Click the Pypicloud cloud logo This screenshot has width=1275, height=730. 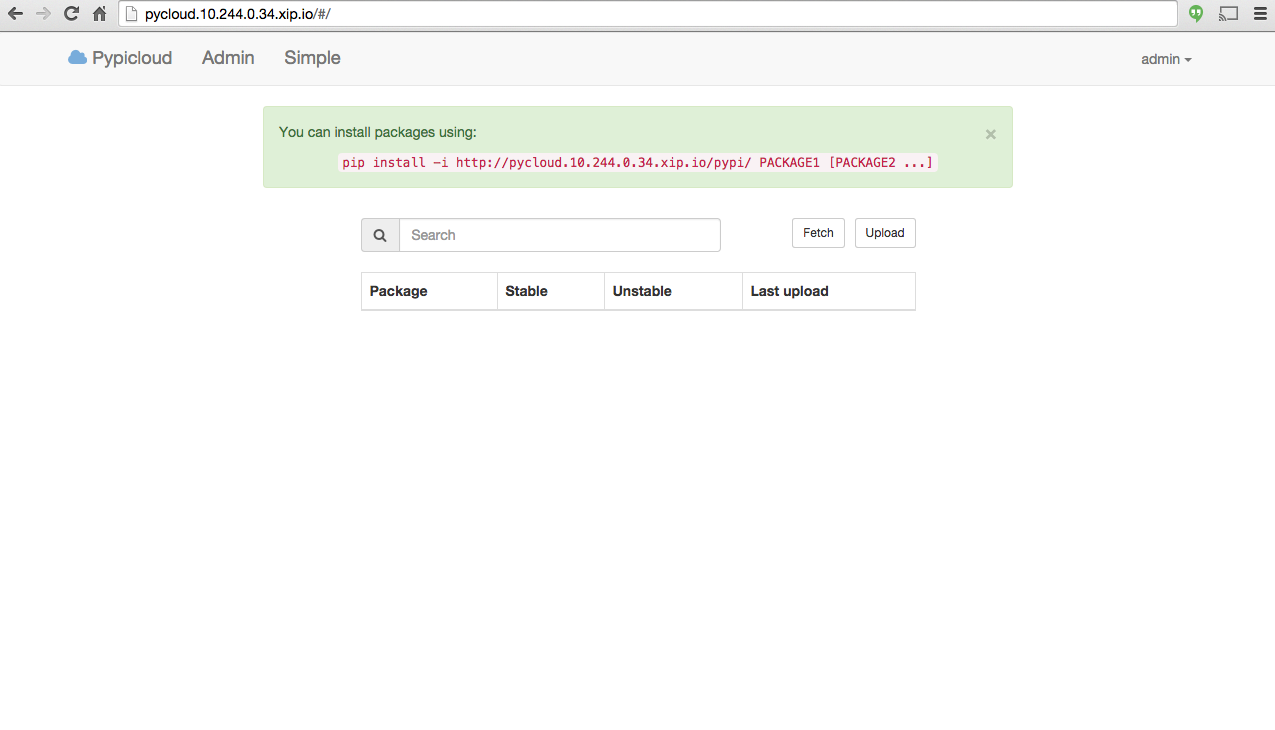77,58
